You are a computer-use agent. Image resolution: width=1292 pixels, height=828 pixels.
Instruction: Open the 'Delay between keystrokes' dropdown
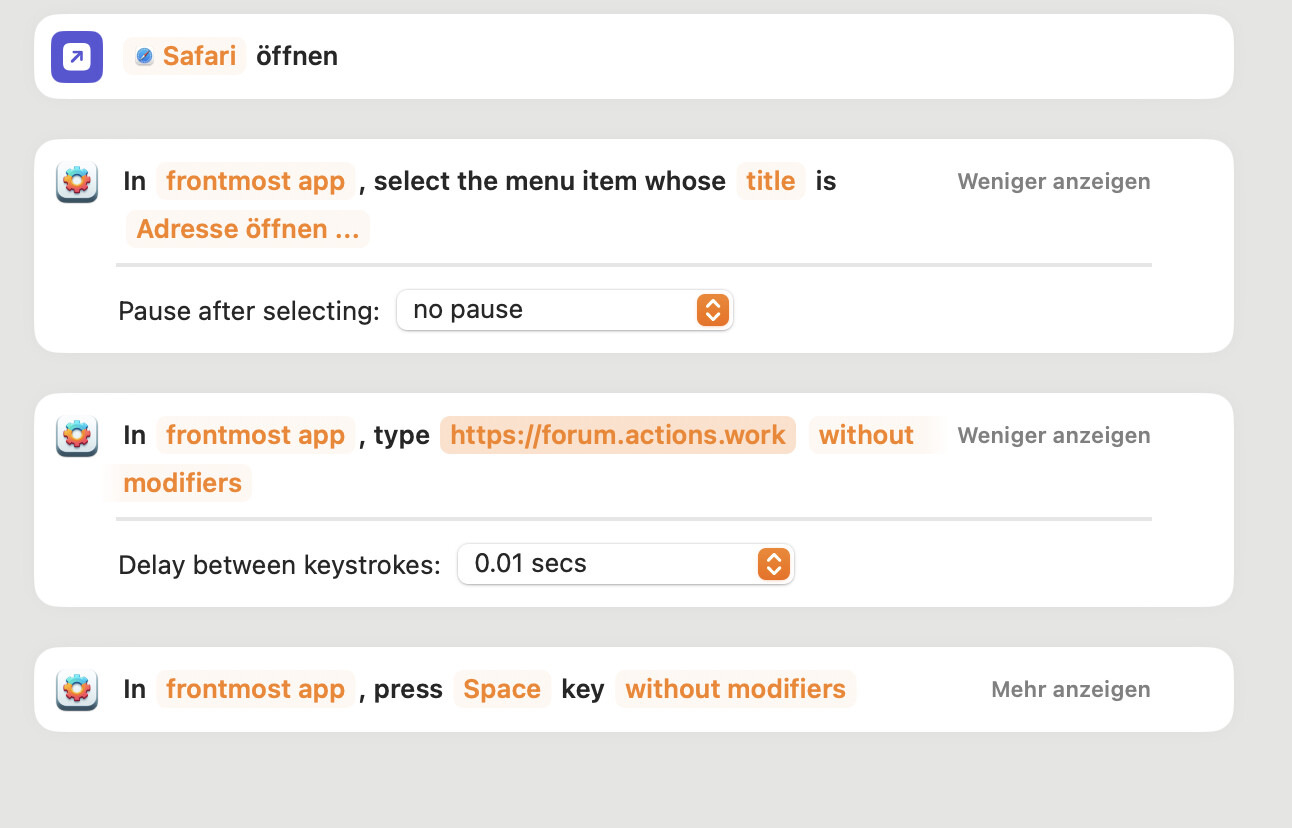pos(625,564)
